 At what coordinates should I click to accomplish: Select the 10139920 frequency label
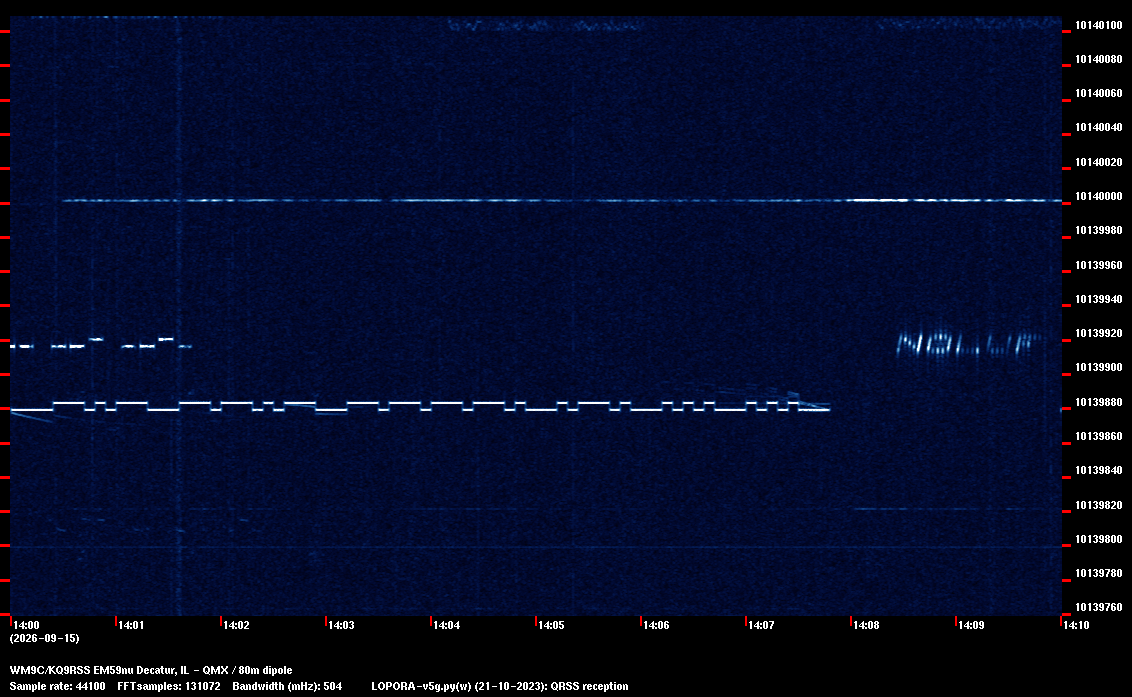pyautogui.click(x=1099, y=334)
